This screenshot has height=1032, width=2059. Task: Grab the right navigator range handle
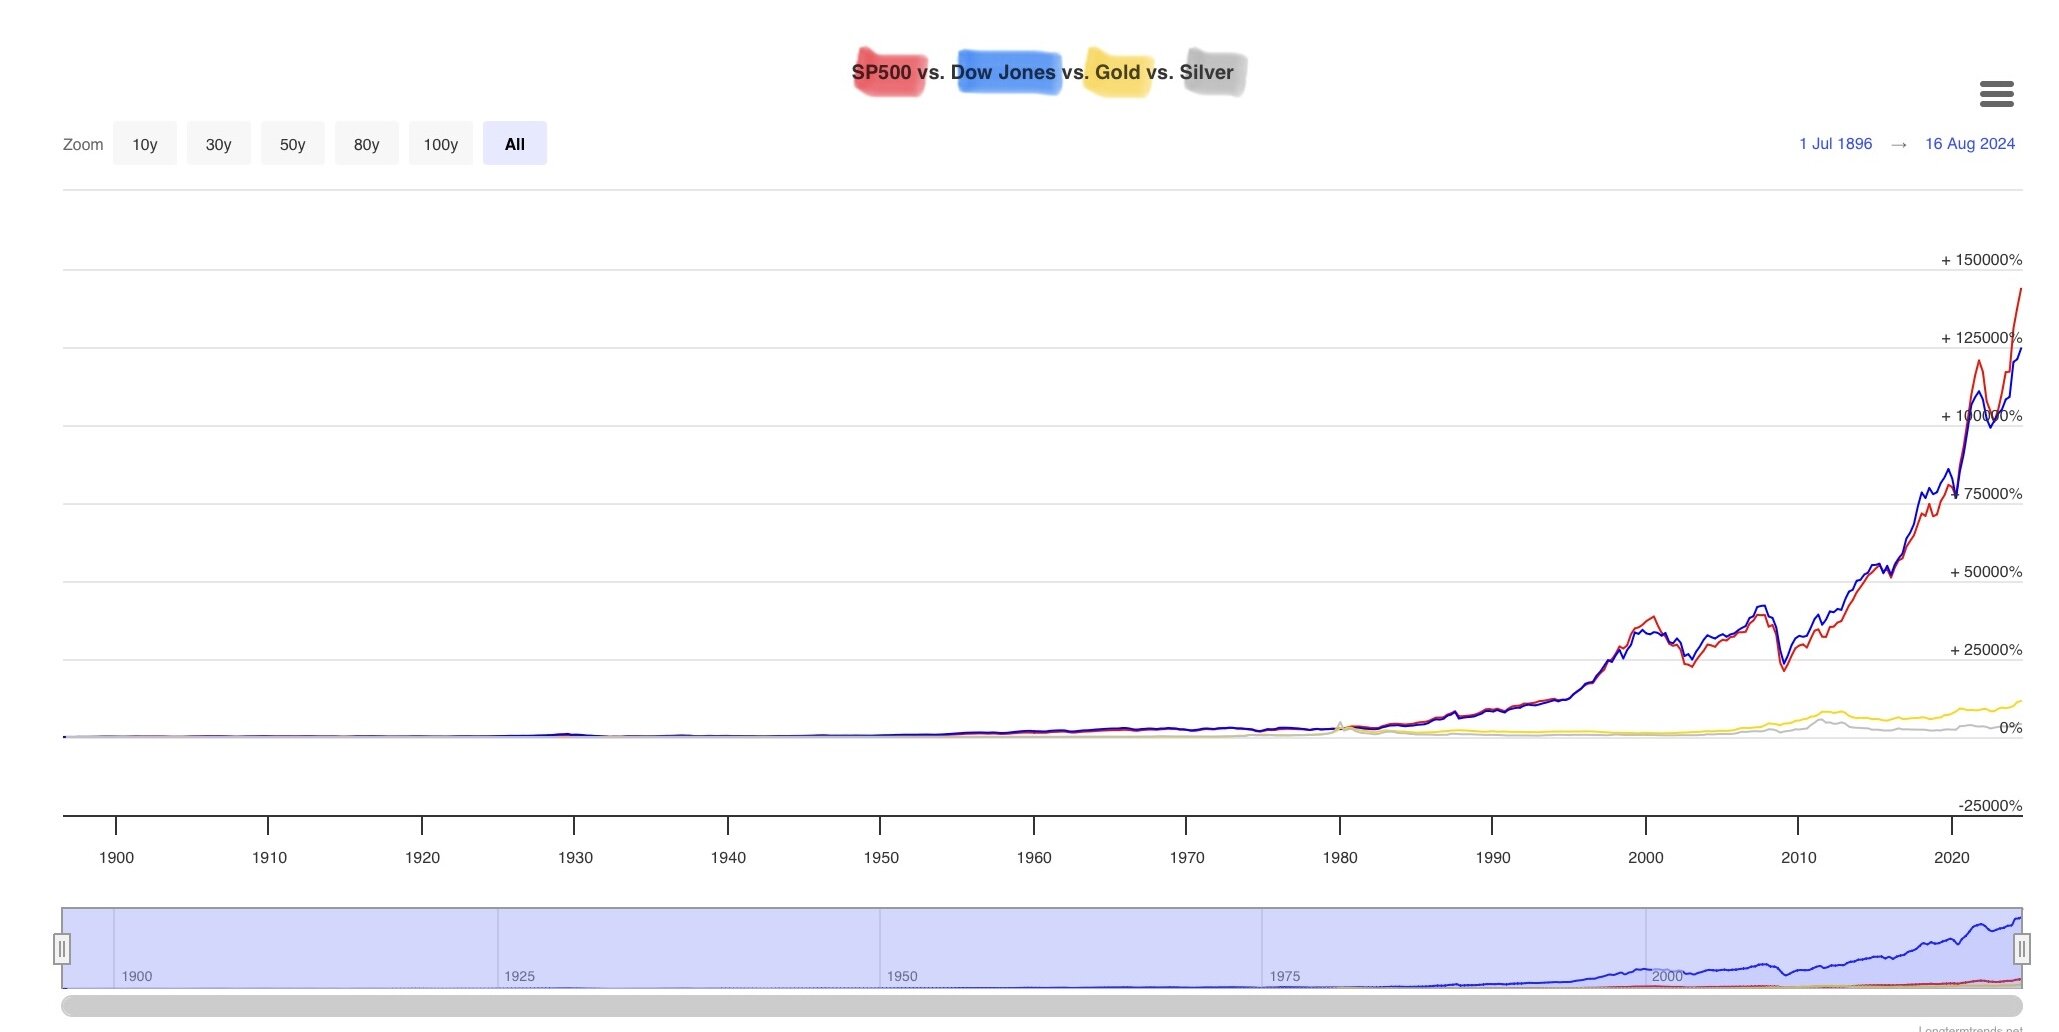coord(2021,948)
